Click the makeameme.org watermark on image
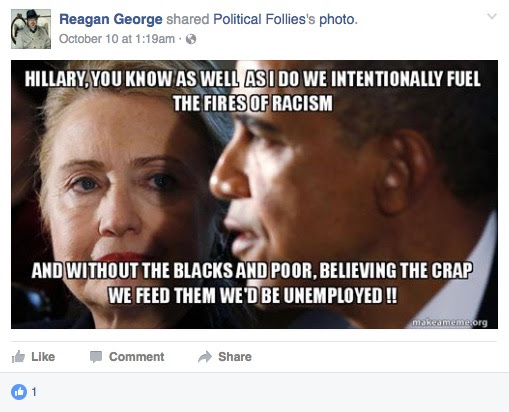This screenshot has width=509, height=412. tap(450, 322)
